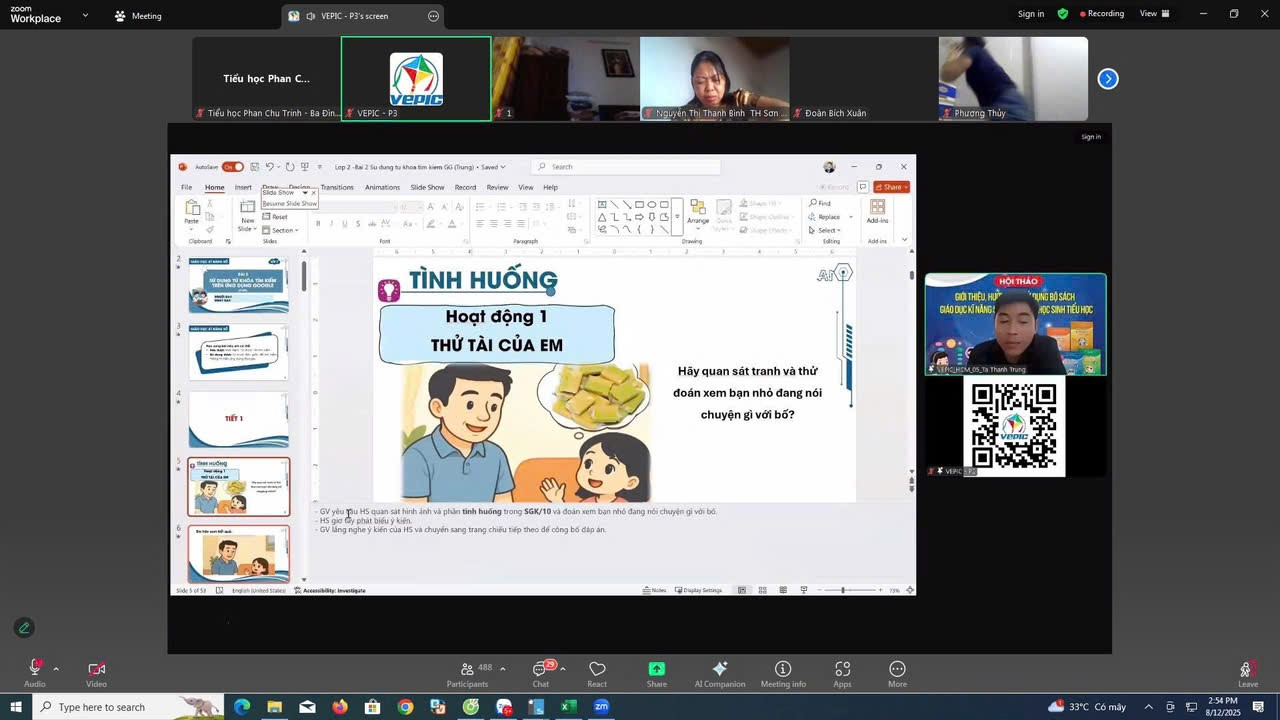This screenshot has height=720, width=1280.
Task: Select Nguyễn Thị Thanh Bình's video thumbnail
Action: click(x=714, y=79)
